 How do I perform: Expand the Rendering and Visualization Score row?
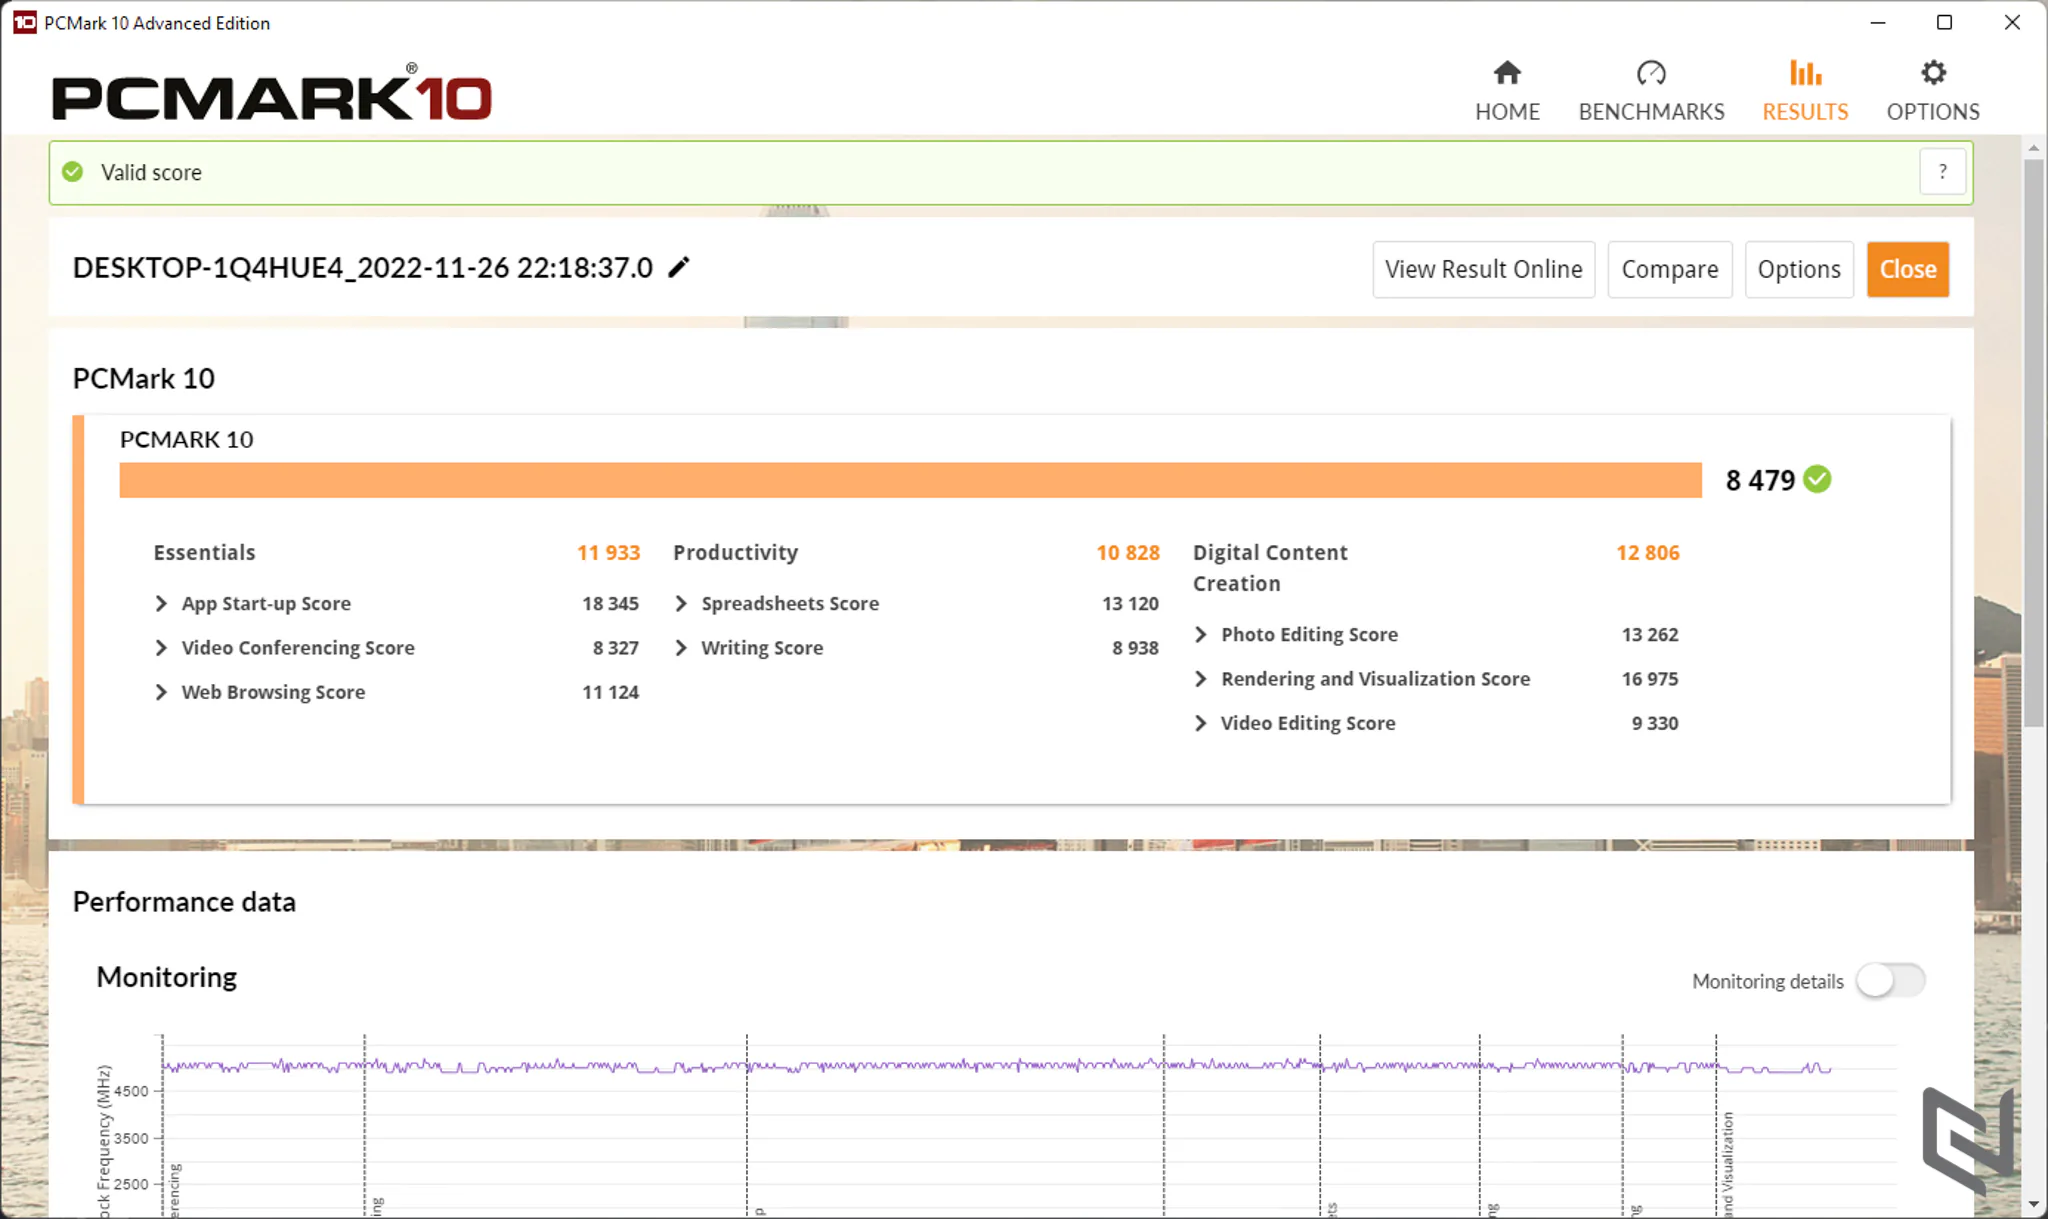pyautogui.click(x=1201, y=678)
